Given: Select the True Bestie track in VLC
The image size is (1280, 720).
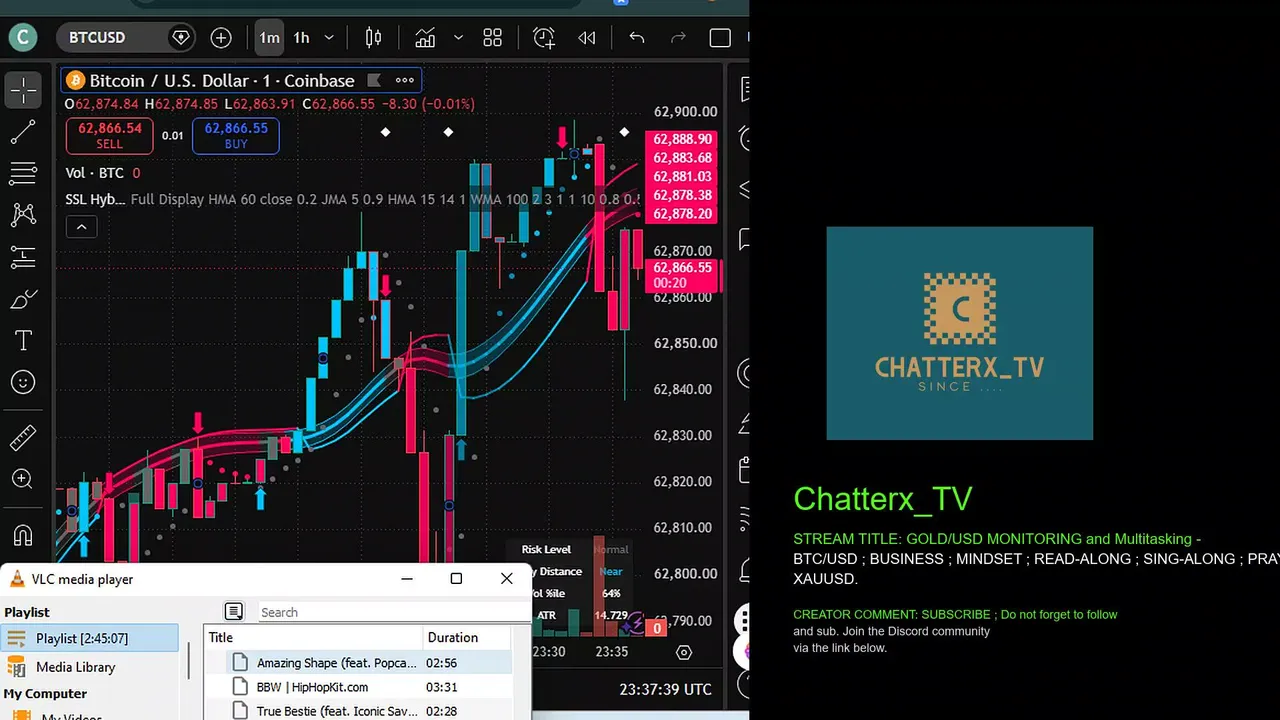Looking at the screenshot, I should 358,711.
